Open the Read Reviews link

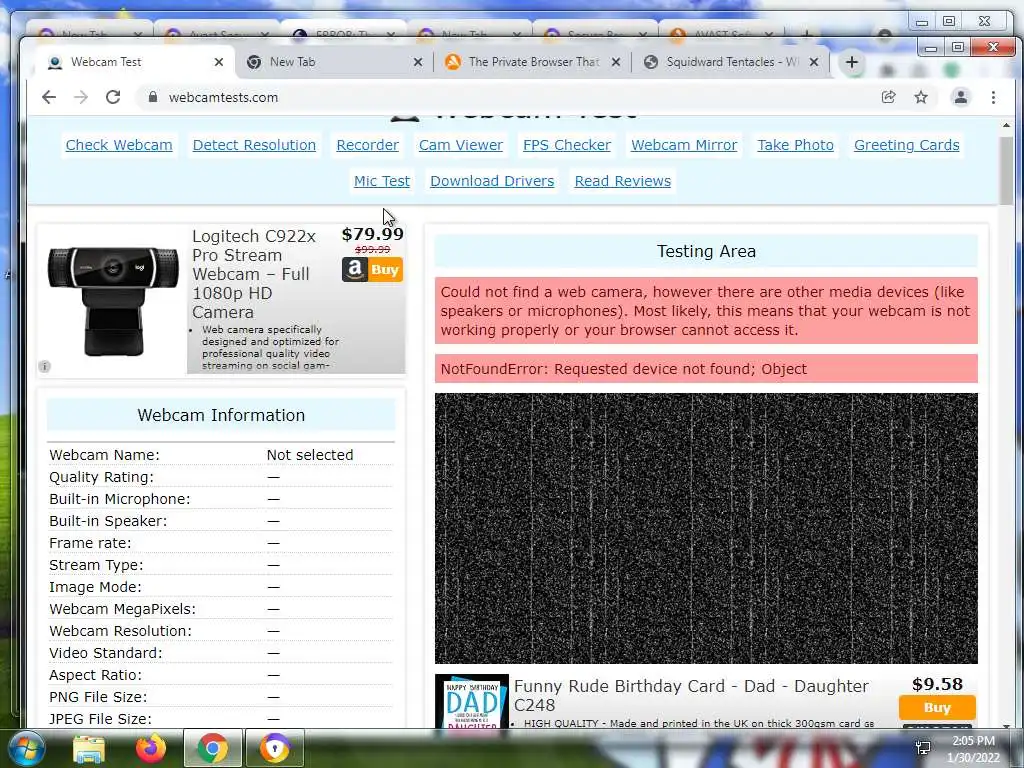tap(622, 181)
